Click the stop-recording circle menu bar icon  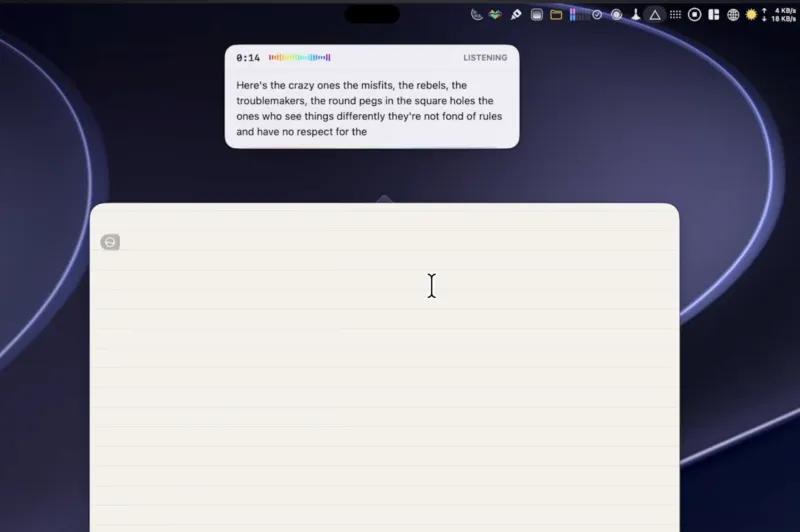(x=694, y=15)
